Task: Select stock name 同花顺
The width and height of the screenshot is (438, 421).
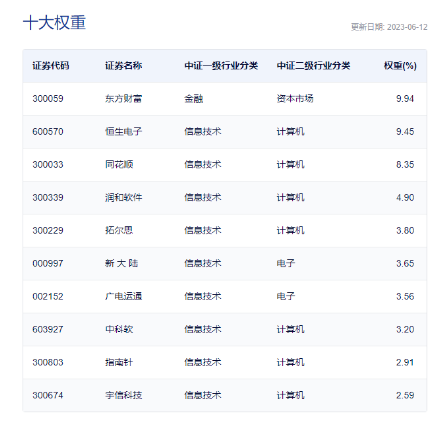Action: tap(119, 165)
